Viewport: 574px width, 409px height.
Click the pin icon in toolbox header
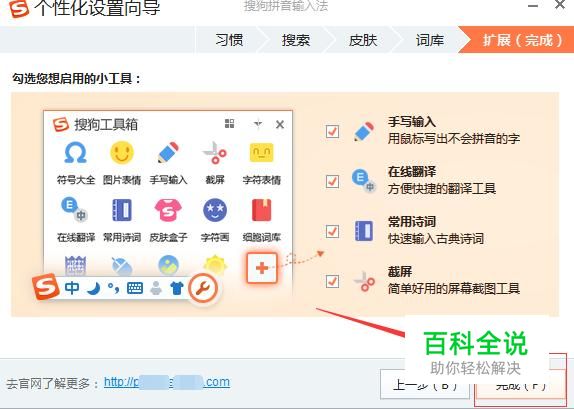click(258, 124)
